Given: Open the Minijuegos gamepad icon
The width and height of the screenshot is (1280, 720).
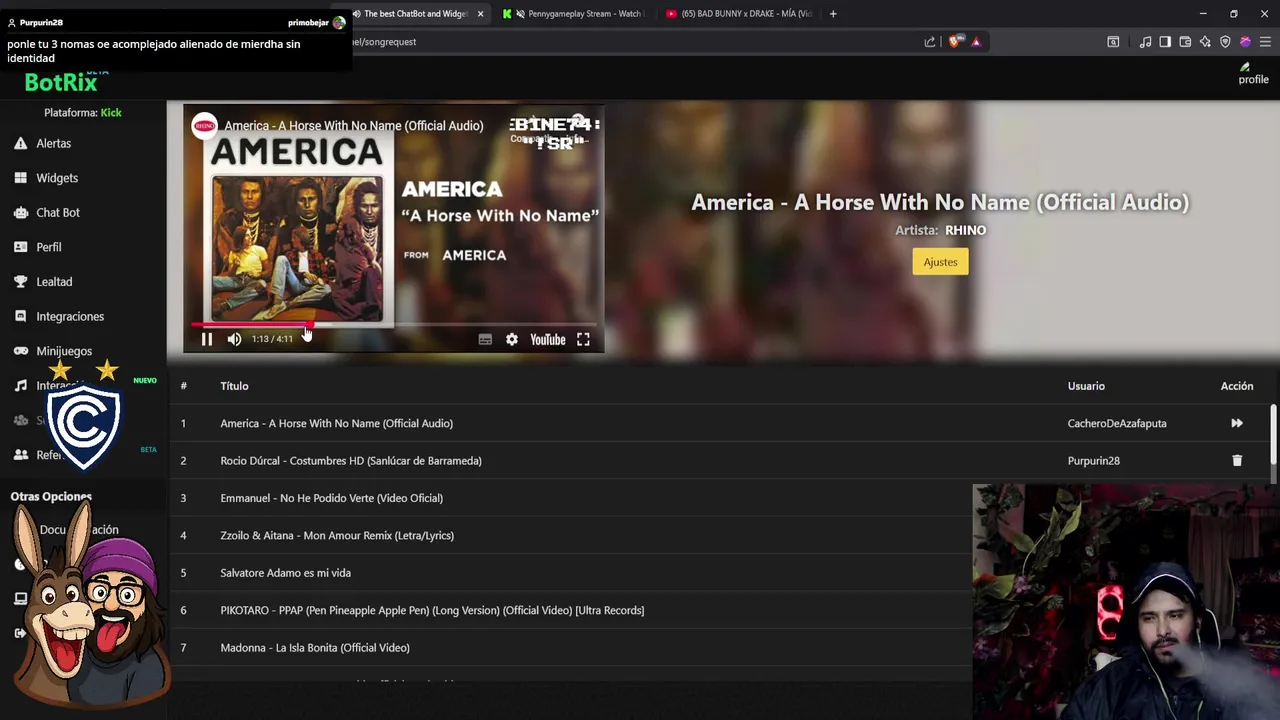Looking at the screenshot, I should point(20,351).
